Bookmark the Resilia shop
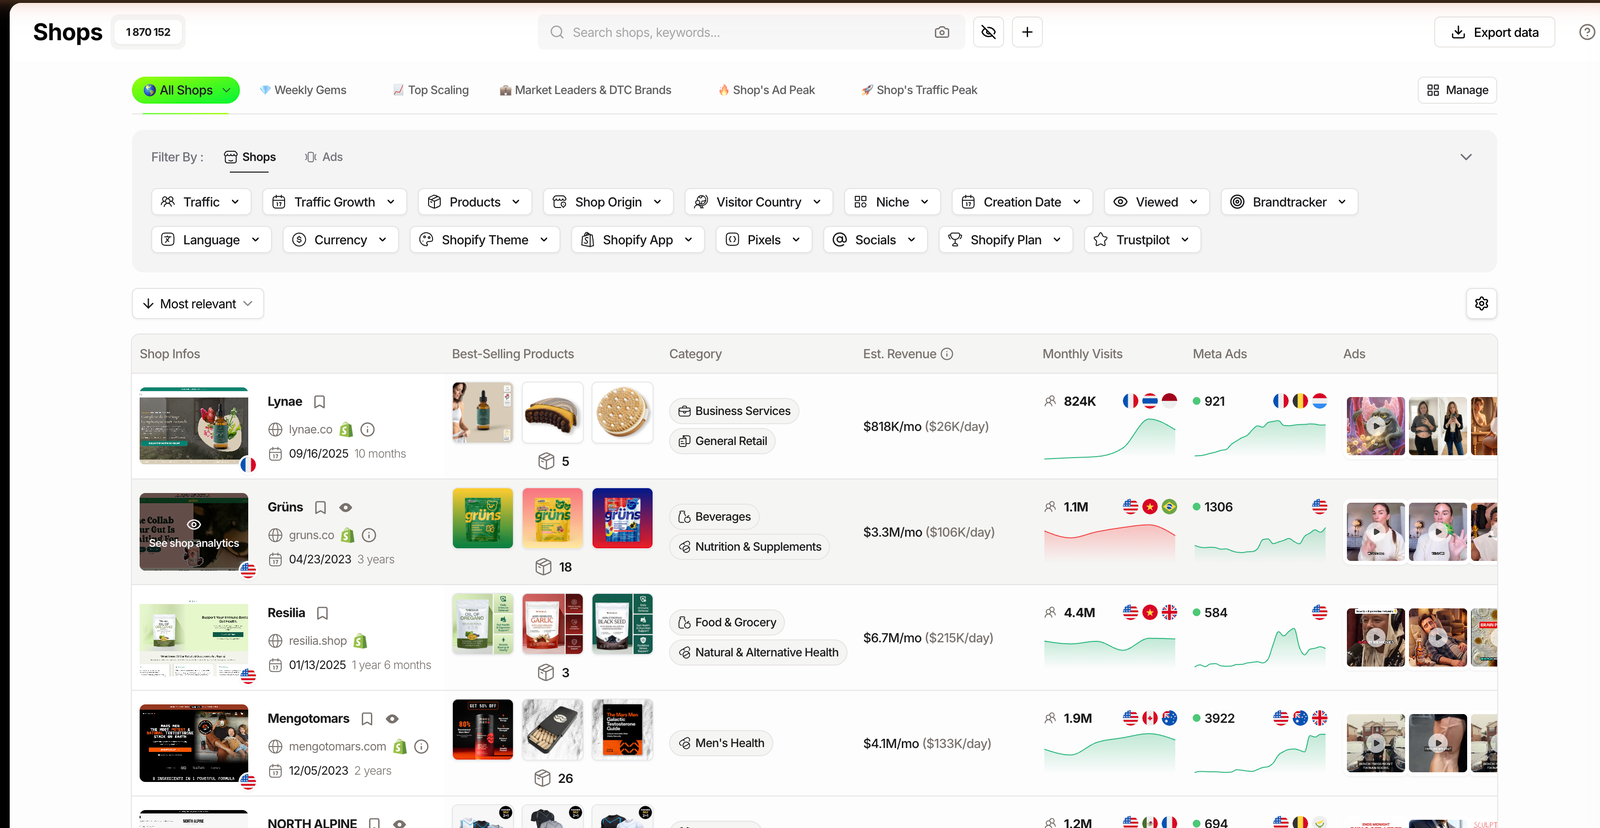 [322, 613]
